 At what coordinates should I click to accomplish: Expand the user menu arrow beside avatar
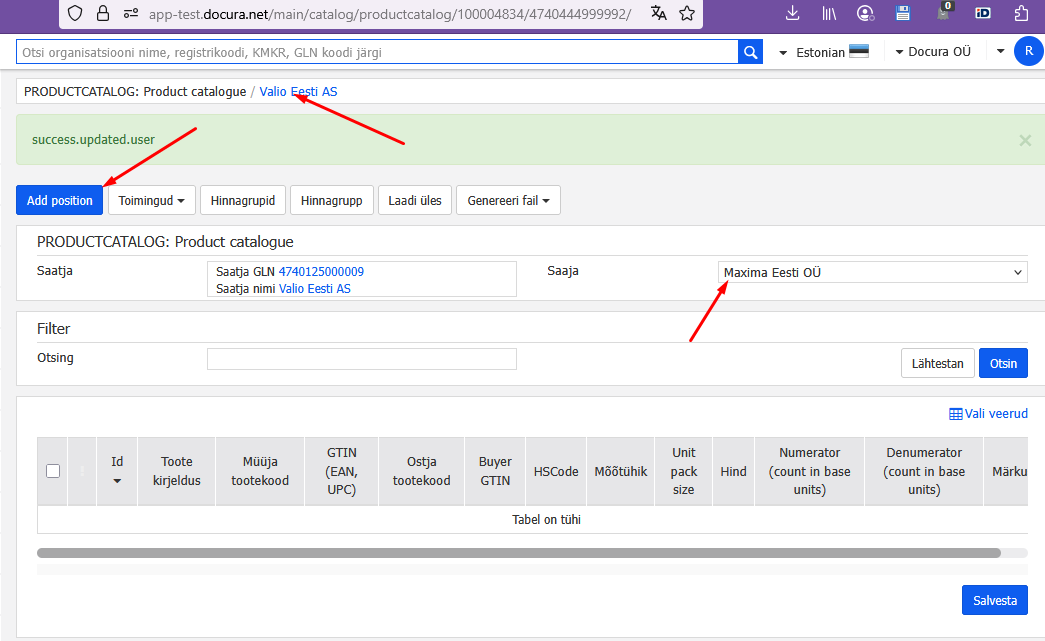(1000, 51)
